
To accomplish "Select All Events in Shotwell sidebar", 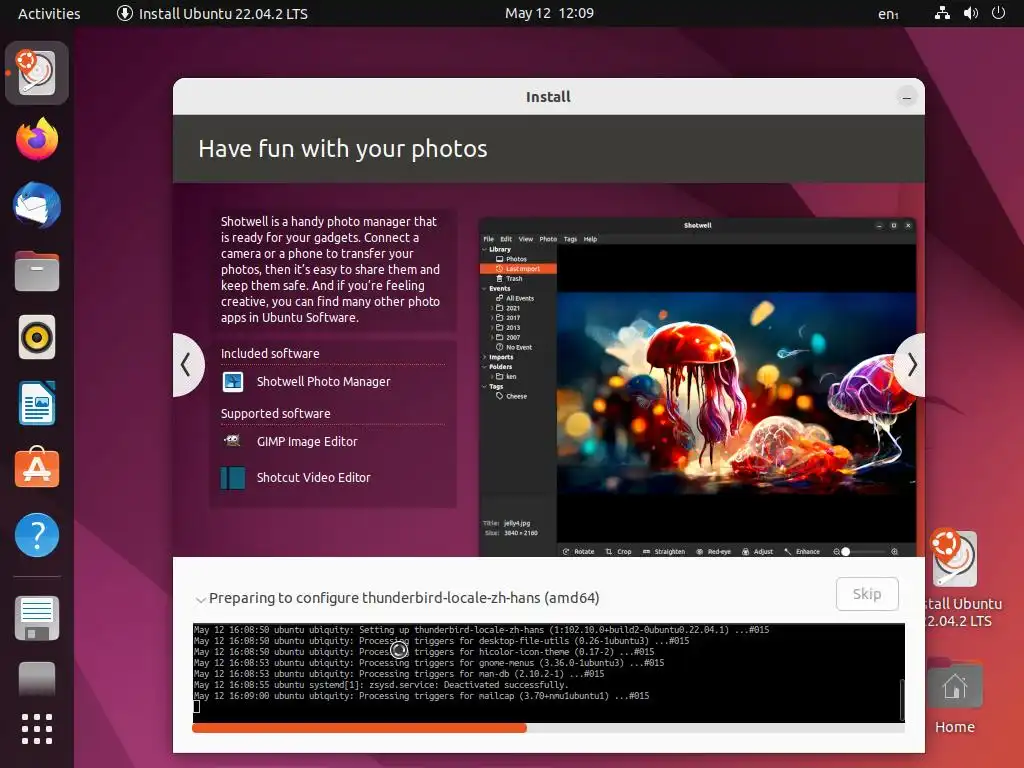I will point(515,298).
